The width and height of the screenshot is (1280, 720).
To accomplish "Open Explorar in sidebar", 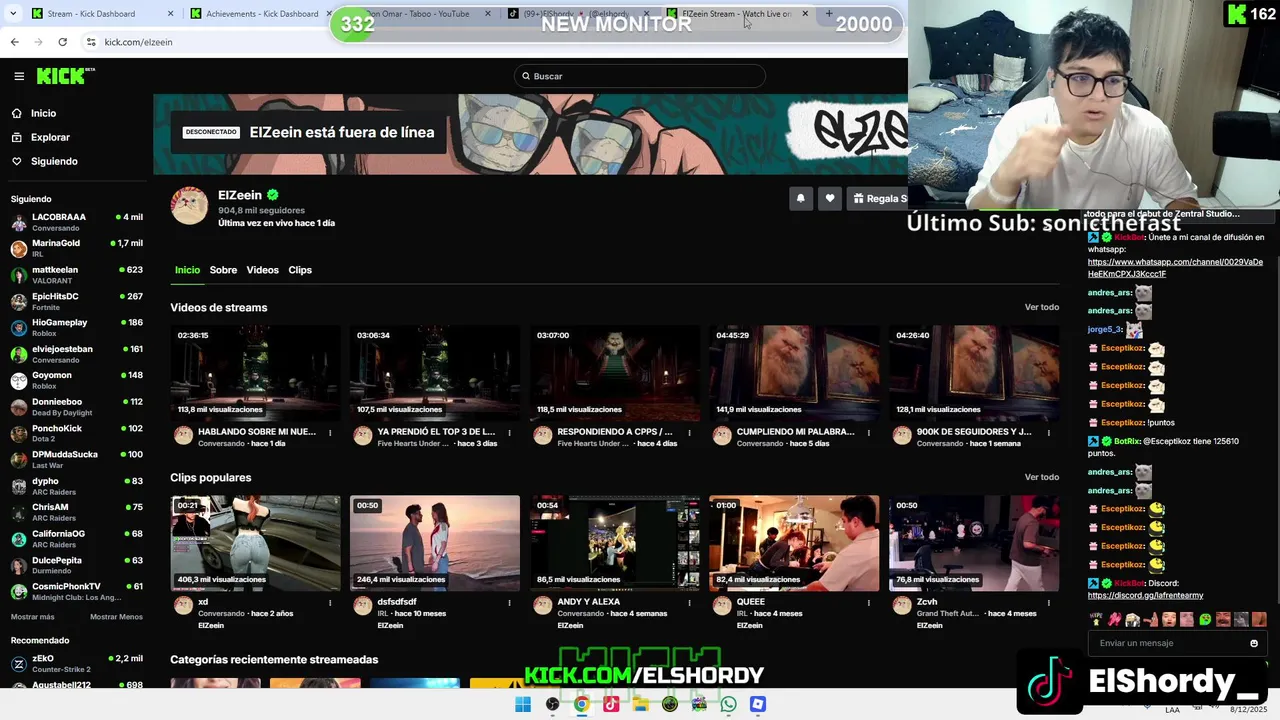I will (x=50, y=137).
